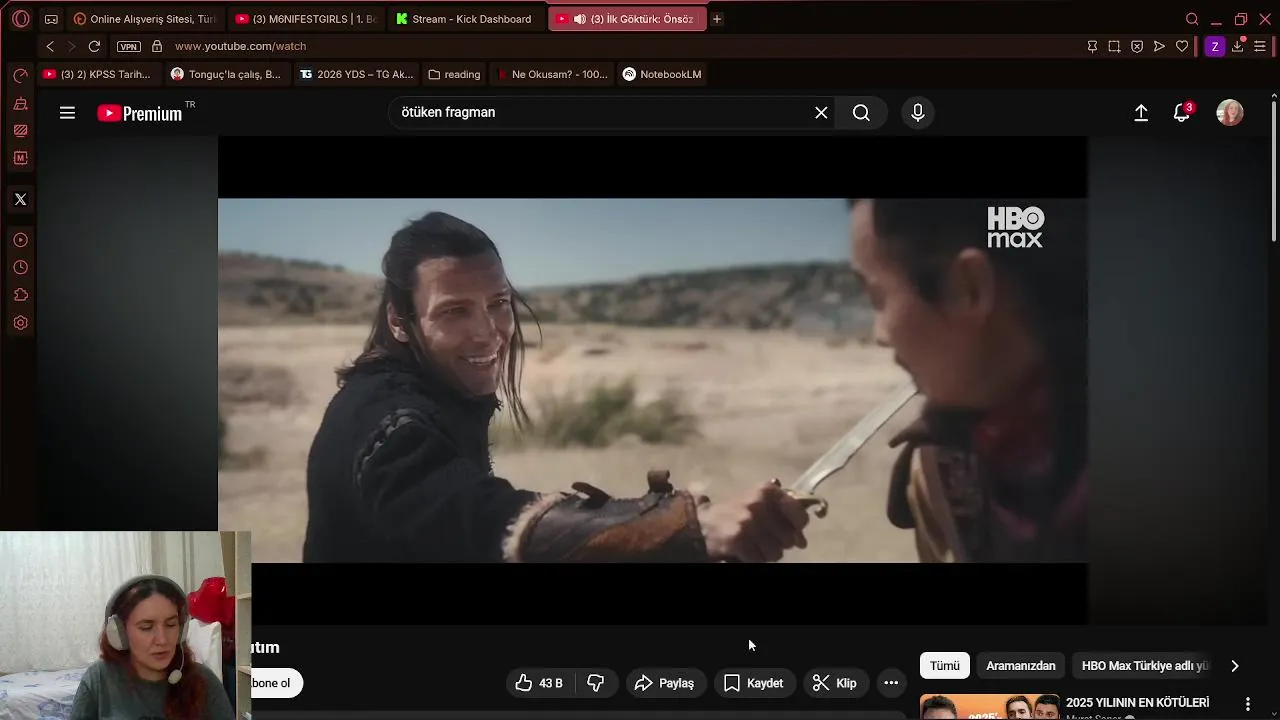
Task: Mute audio on İlk Göktürk tab speaker icon
Action: [x=579, y=19]
